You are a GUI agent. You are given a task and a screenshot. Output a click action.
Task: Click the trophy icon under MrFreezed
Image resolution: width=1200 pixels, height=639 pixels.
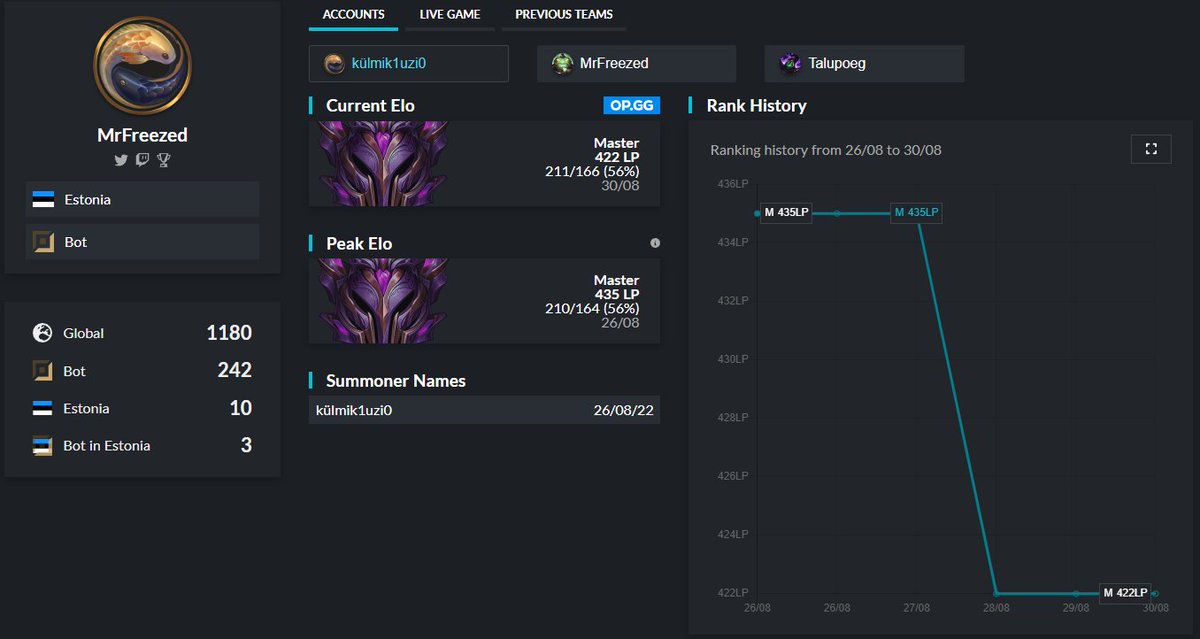pyautogui.click(x=163, y=160)
